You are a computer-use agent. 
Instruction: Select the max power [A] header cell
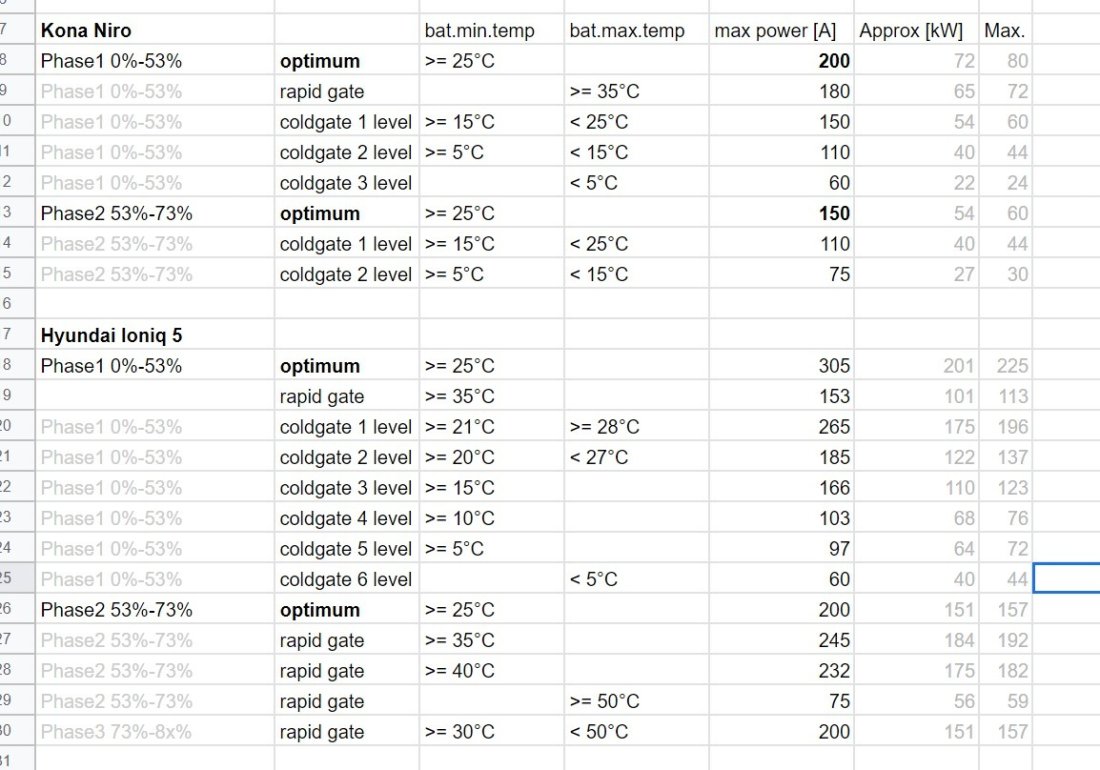pyautogui.click(x=781, y=30)
